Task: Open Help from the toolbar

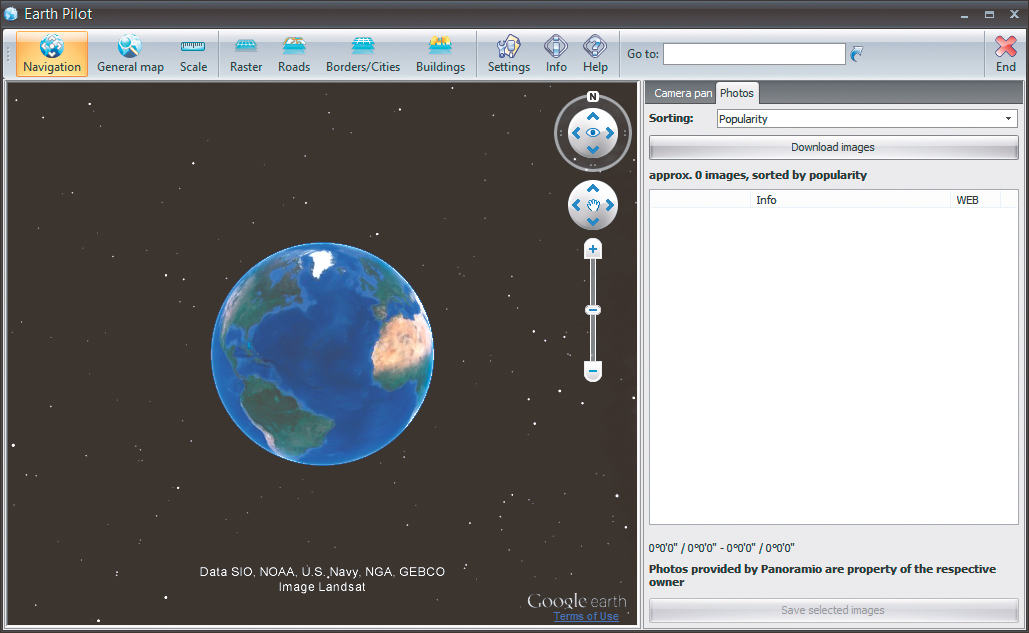Action: 595,54
